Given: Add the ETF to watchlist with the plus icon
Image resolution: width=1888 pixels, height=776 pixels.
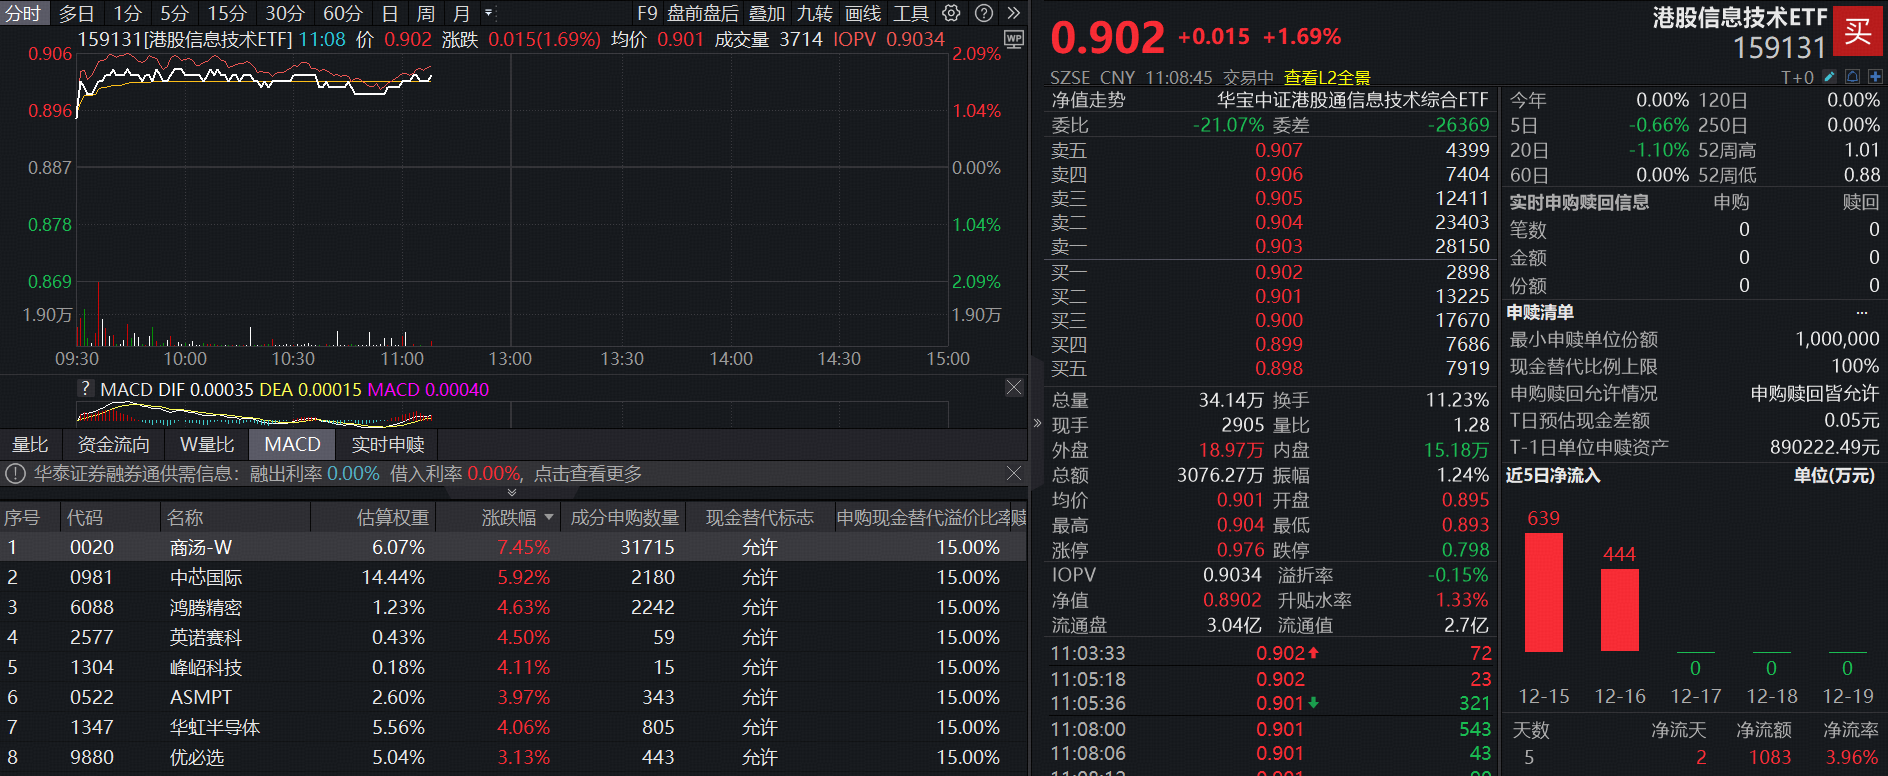Looking at the screenshot, I should [1874, 77].
